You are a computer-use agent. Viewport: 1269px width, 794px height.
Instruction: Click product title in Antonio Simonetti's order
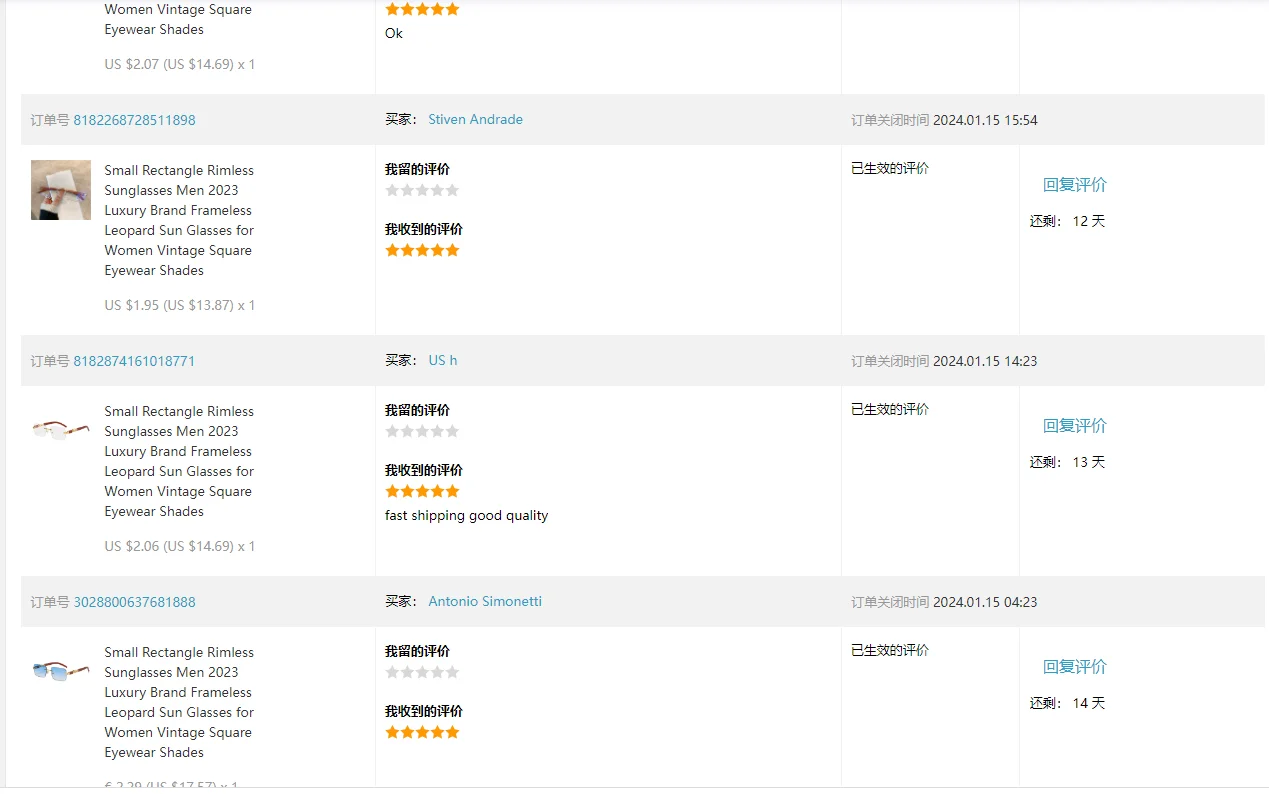click(x=179, y=702)
